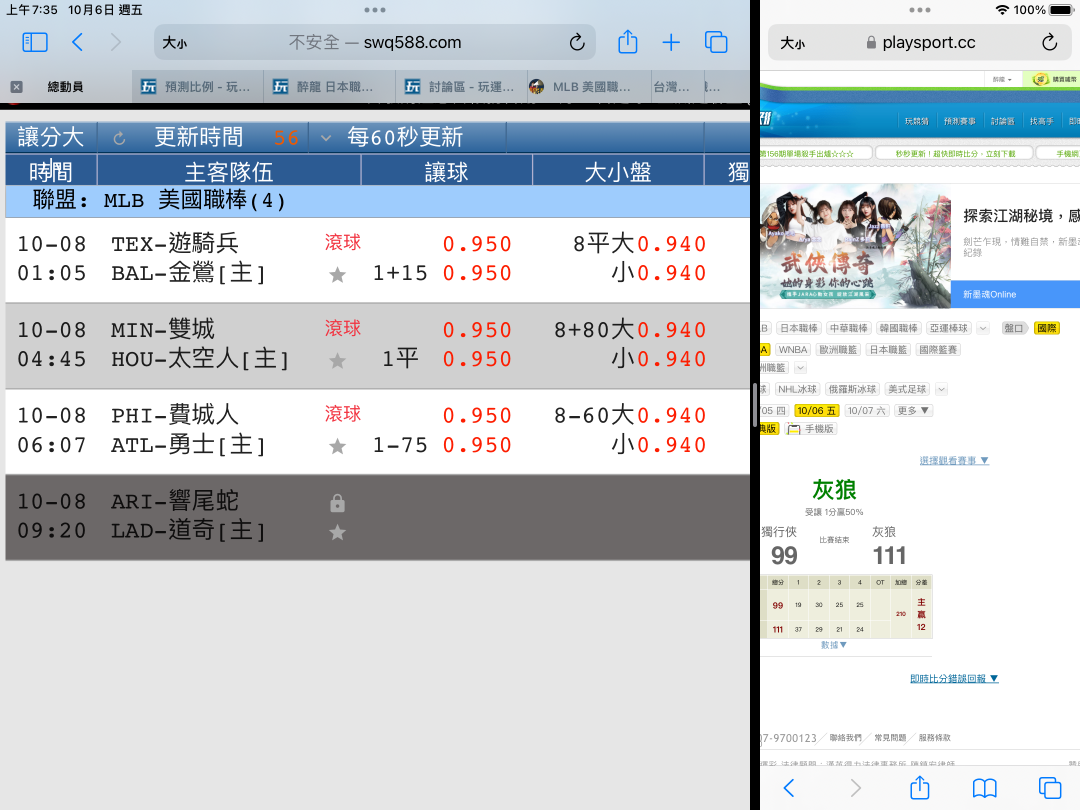Viewport: 1080px width, 810px height.
Task: Filter by 中華職棒 league
Action: pos(849,329)
